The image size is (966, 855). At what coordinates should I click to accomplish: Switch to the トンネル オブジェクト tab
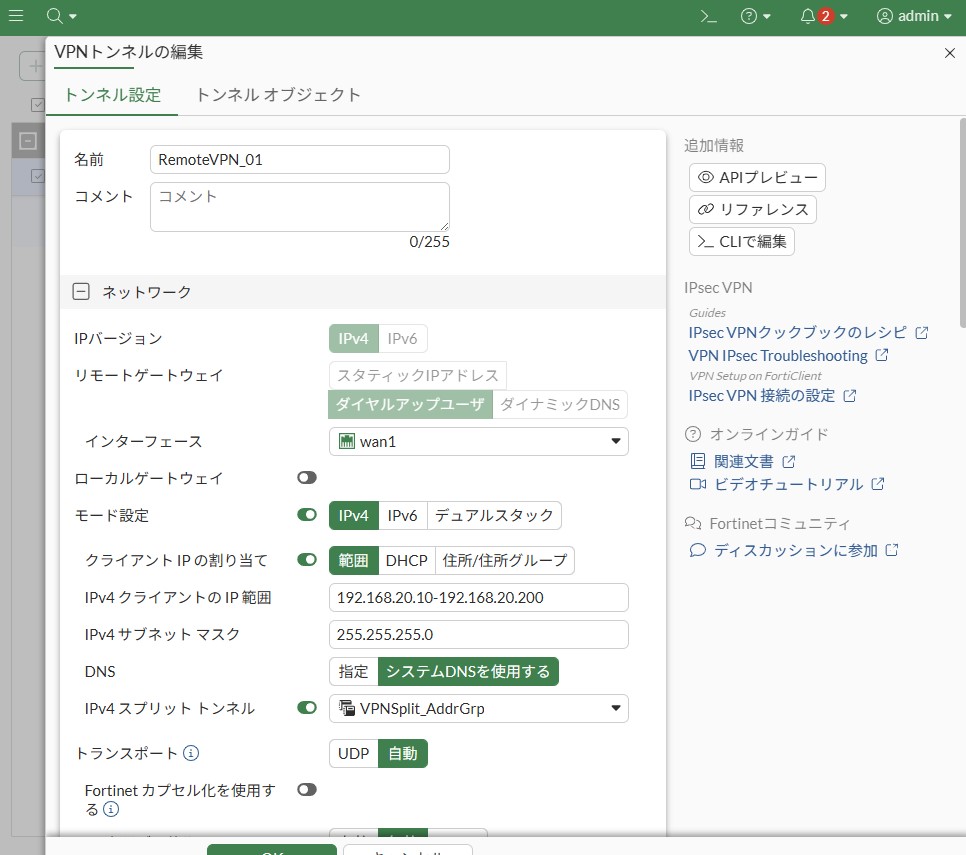pos(278,95)
